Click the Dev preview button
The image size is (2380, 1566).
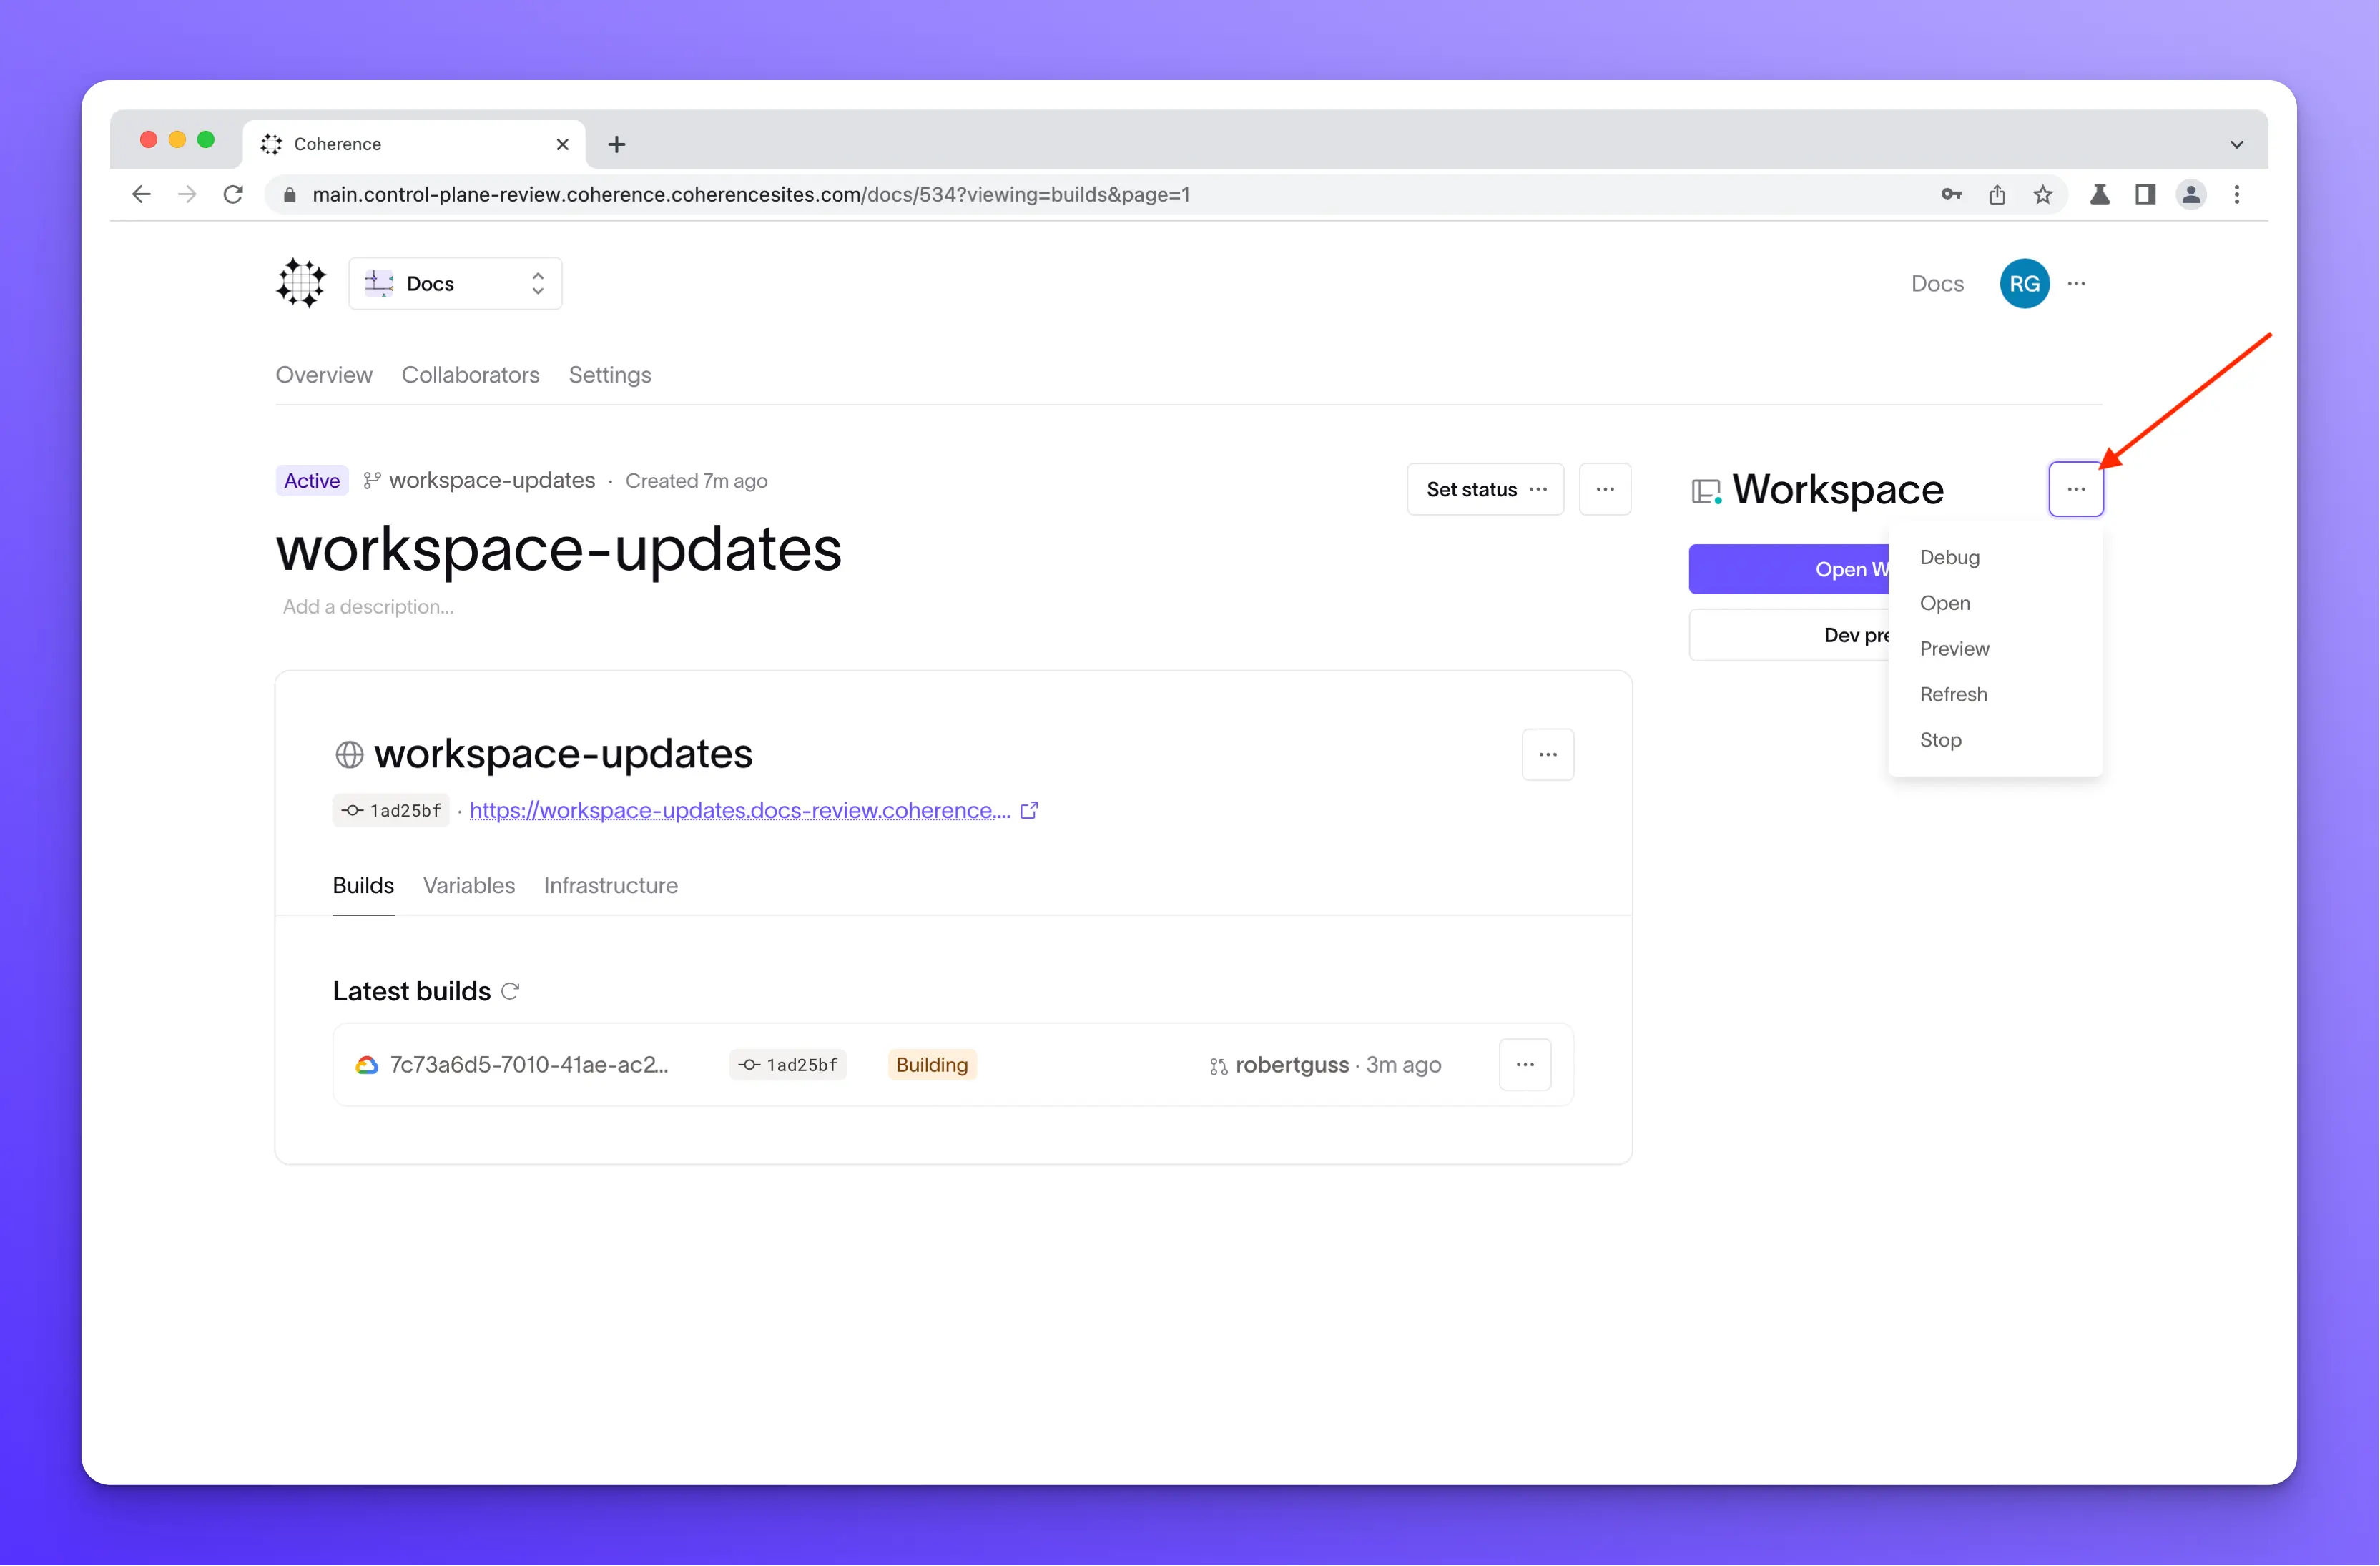coord(1789,635)
